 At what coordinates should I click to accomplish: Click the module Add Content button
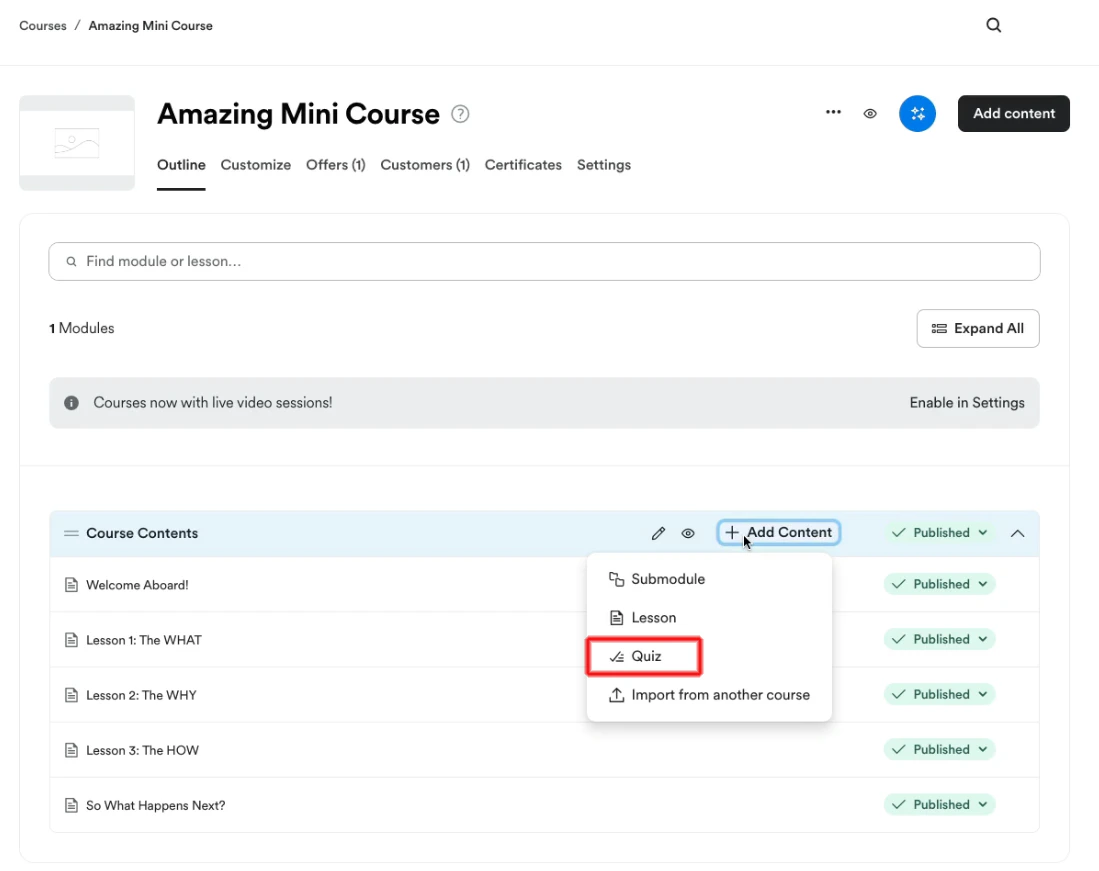click(x=779, y=533)
